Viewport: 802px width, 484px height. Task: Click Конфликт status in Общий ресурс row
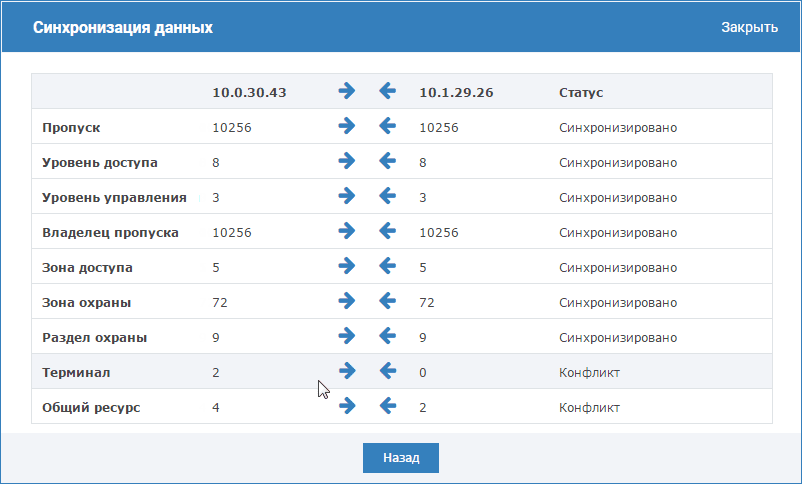(x=589, y=408)
